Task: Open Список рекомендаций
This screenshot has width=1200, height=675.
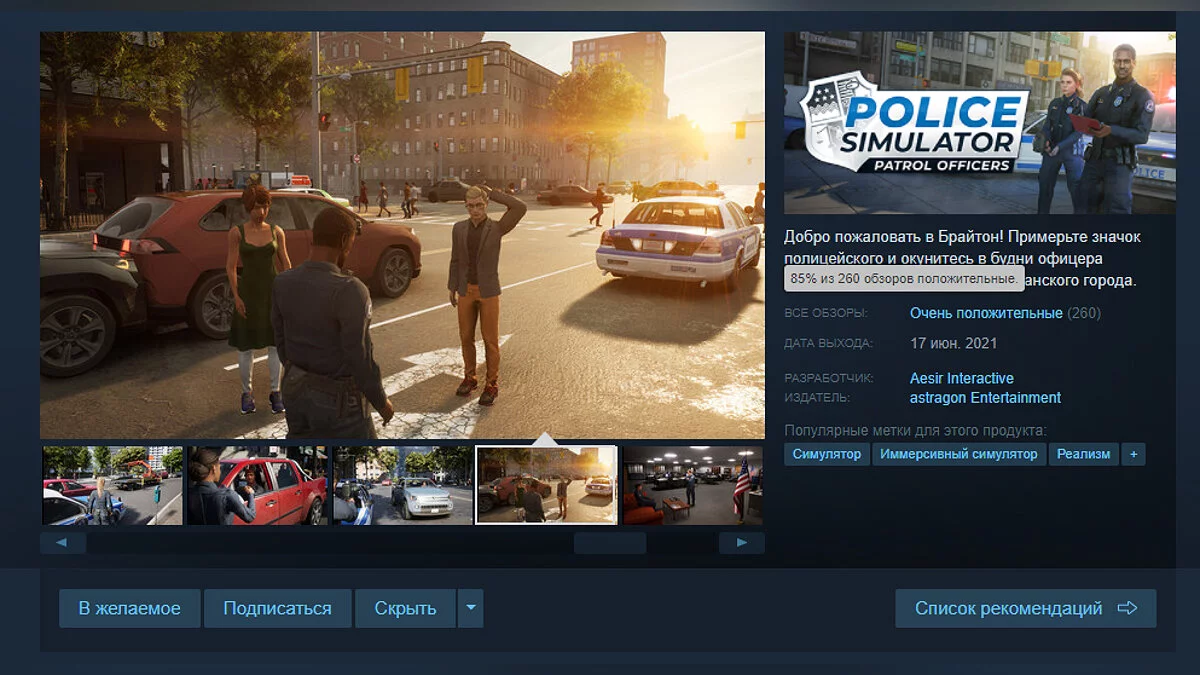Action: [x=1026, y=608]
